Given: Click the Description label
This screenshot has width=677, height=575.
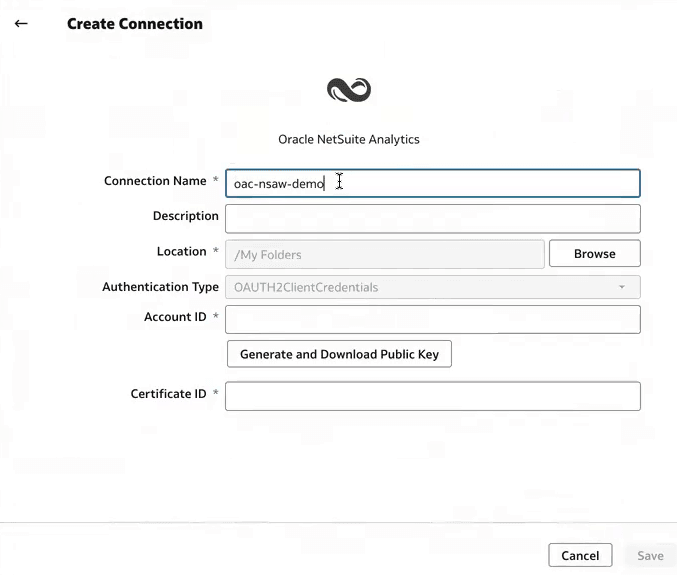Looking at the screenshot, I should pos(186,216).
